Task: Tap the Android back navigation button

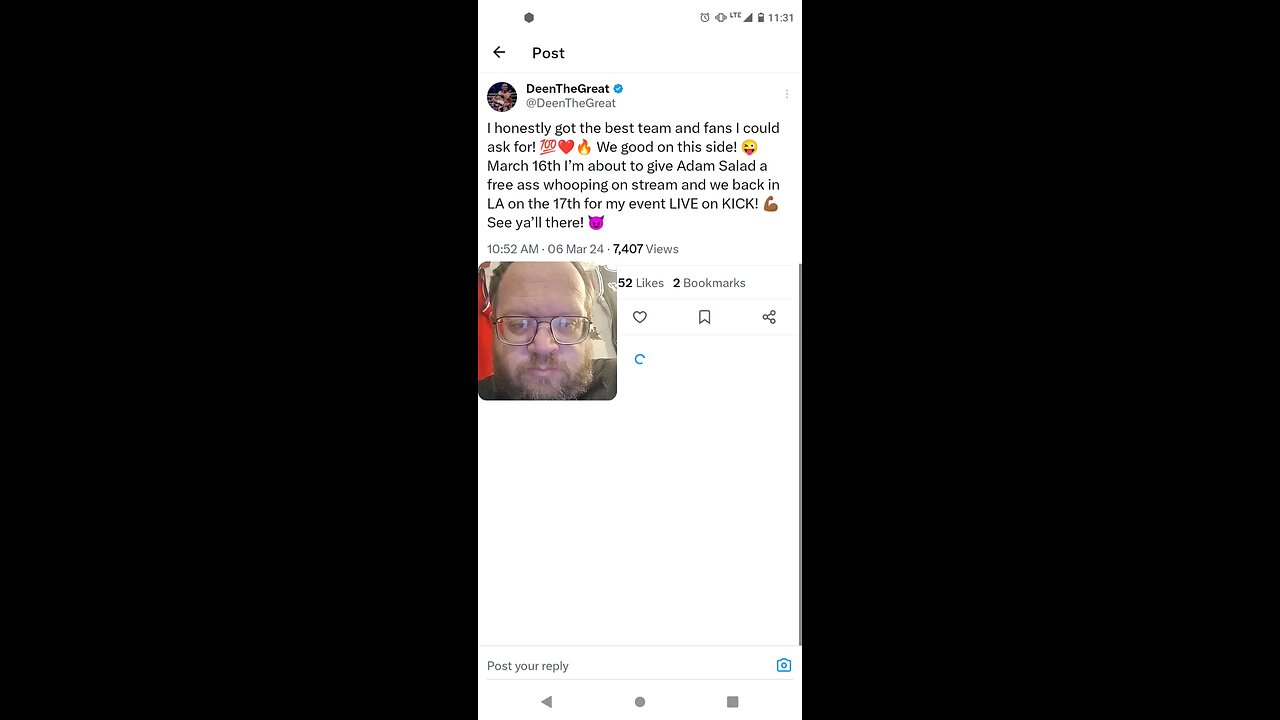Action: point(546,702)
